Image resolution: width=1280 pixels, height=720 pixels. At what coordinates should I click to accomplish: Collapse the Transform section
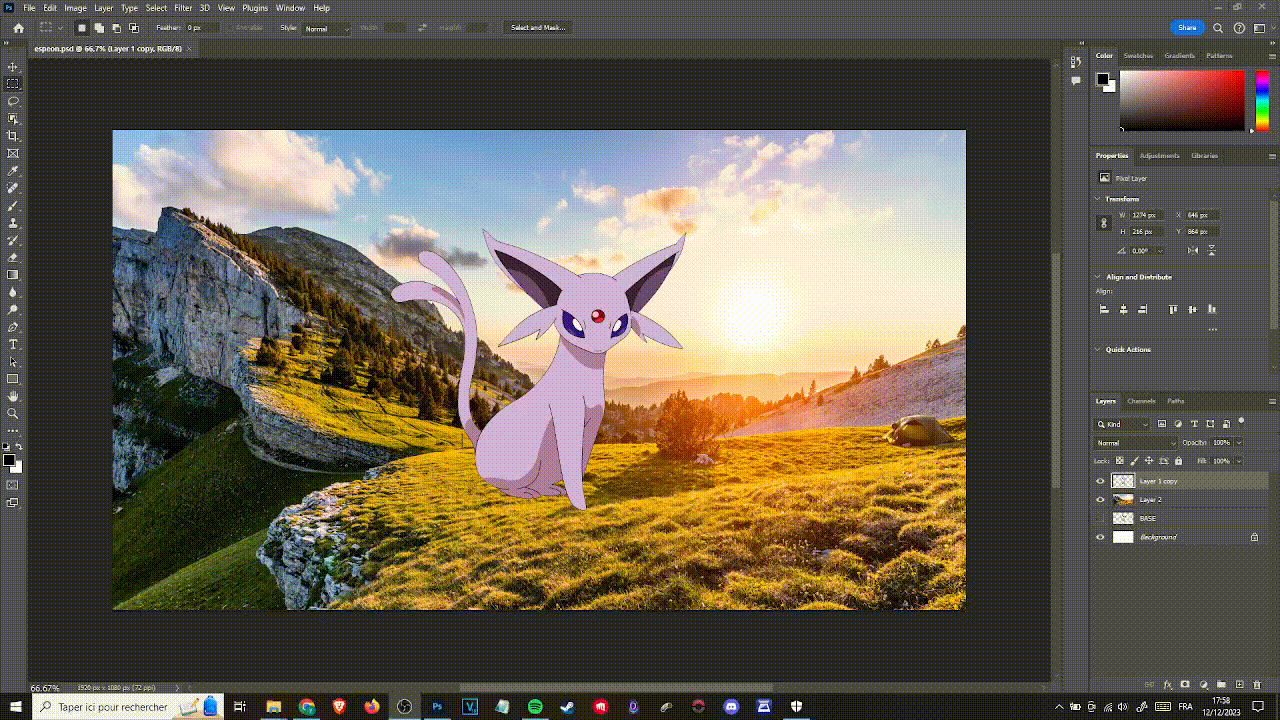1098,199
